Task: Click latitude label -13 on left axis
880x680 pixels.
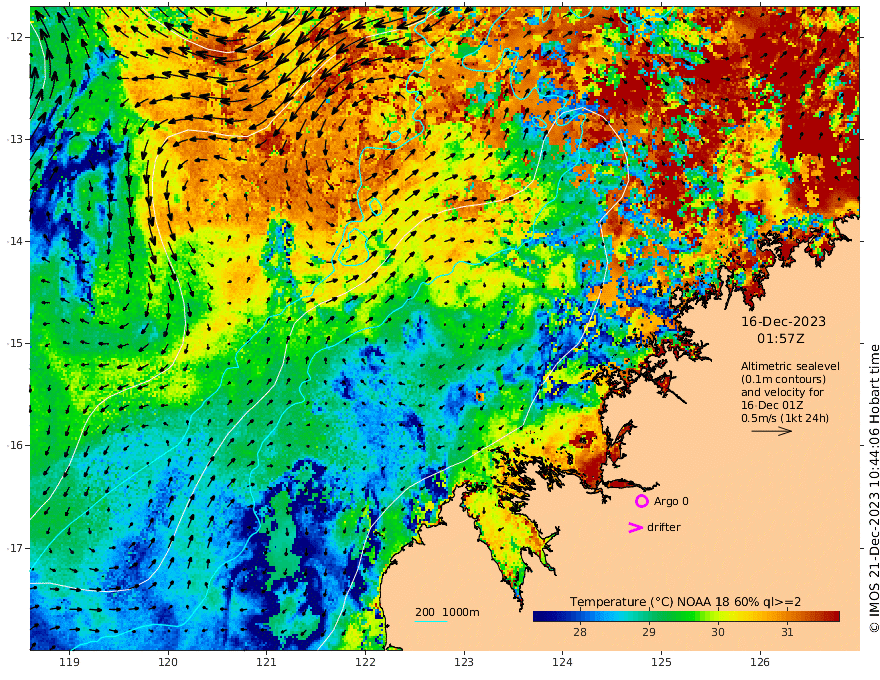Action: (15, 139)
